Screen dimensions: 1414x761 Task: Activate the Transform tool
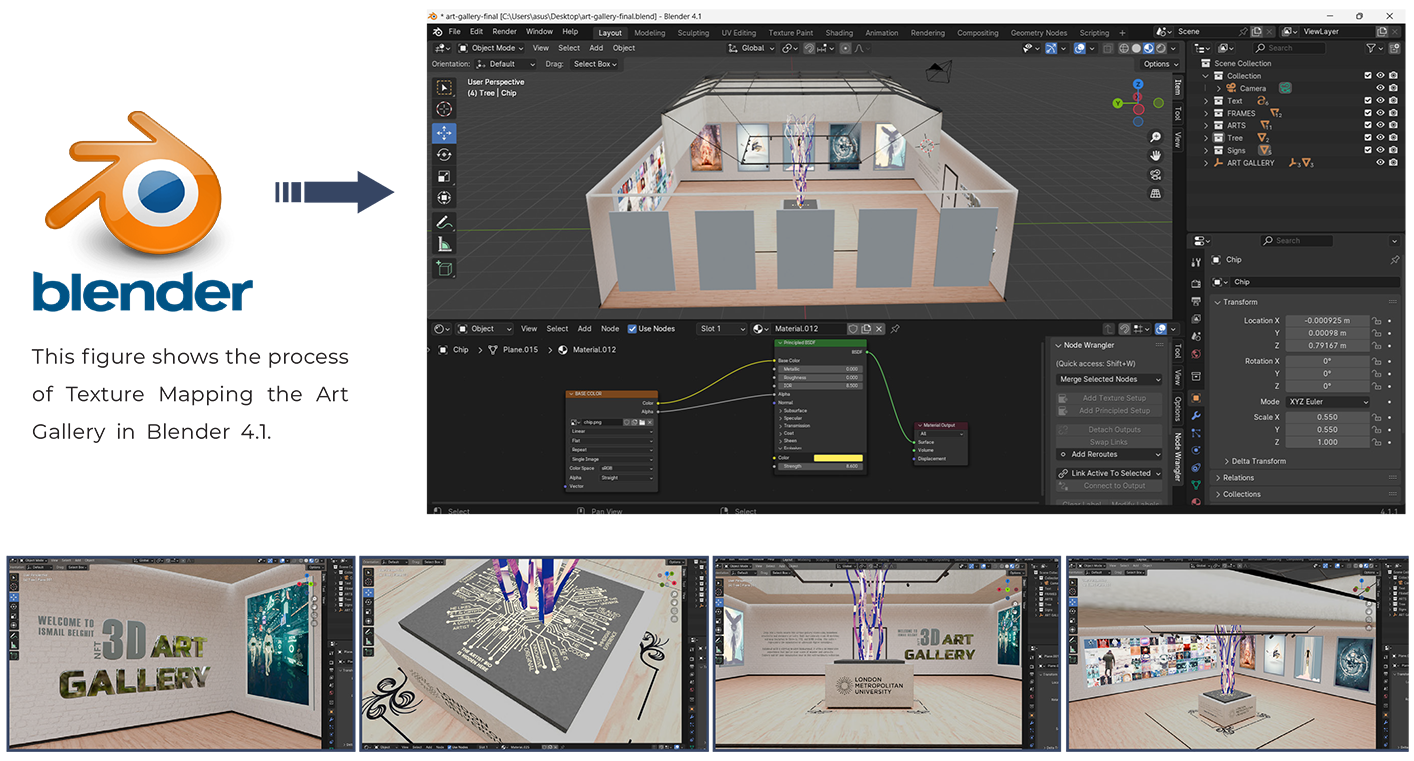pyautogui.click(x=444, y=198)
